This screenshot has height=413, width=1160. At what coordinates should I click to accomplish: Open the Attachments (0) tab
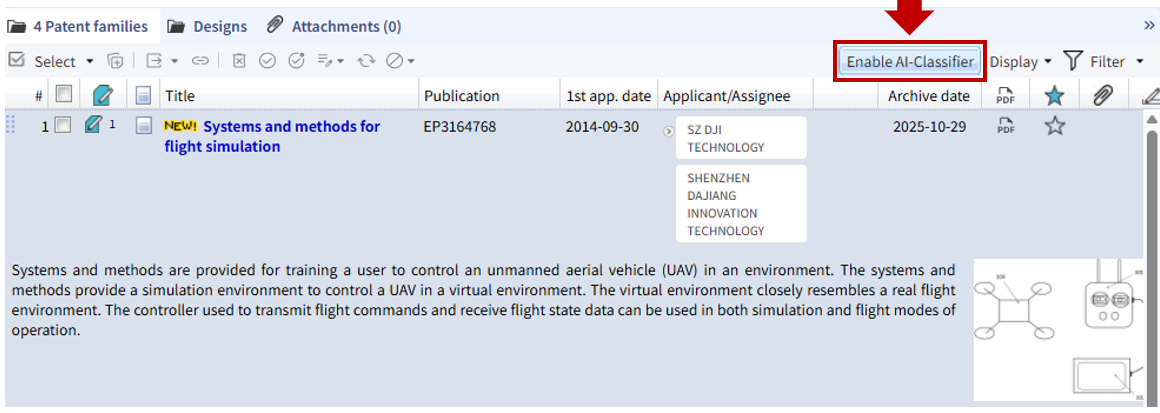[334, 26]
